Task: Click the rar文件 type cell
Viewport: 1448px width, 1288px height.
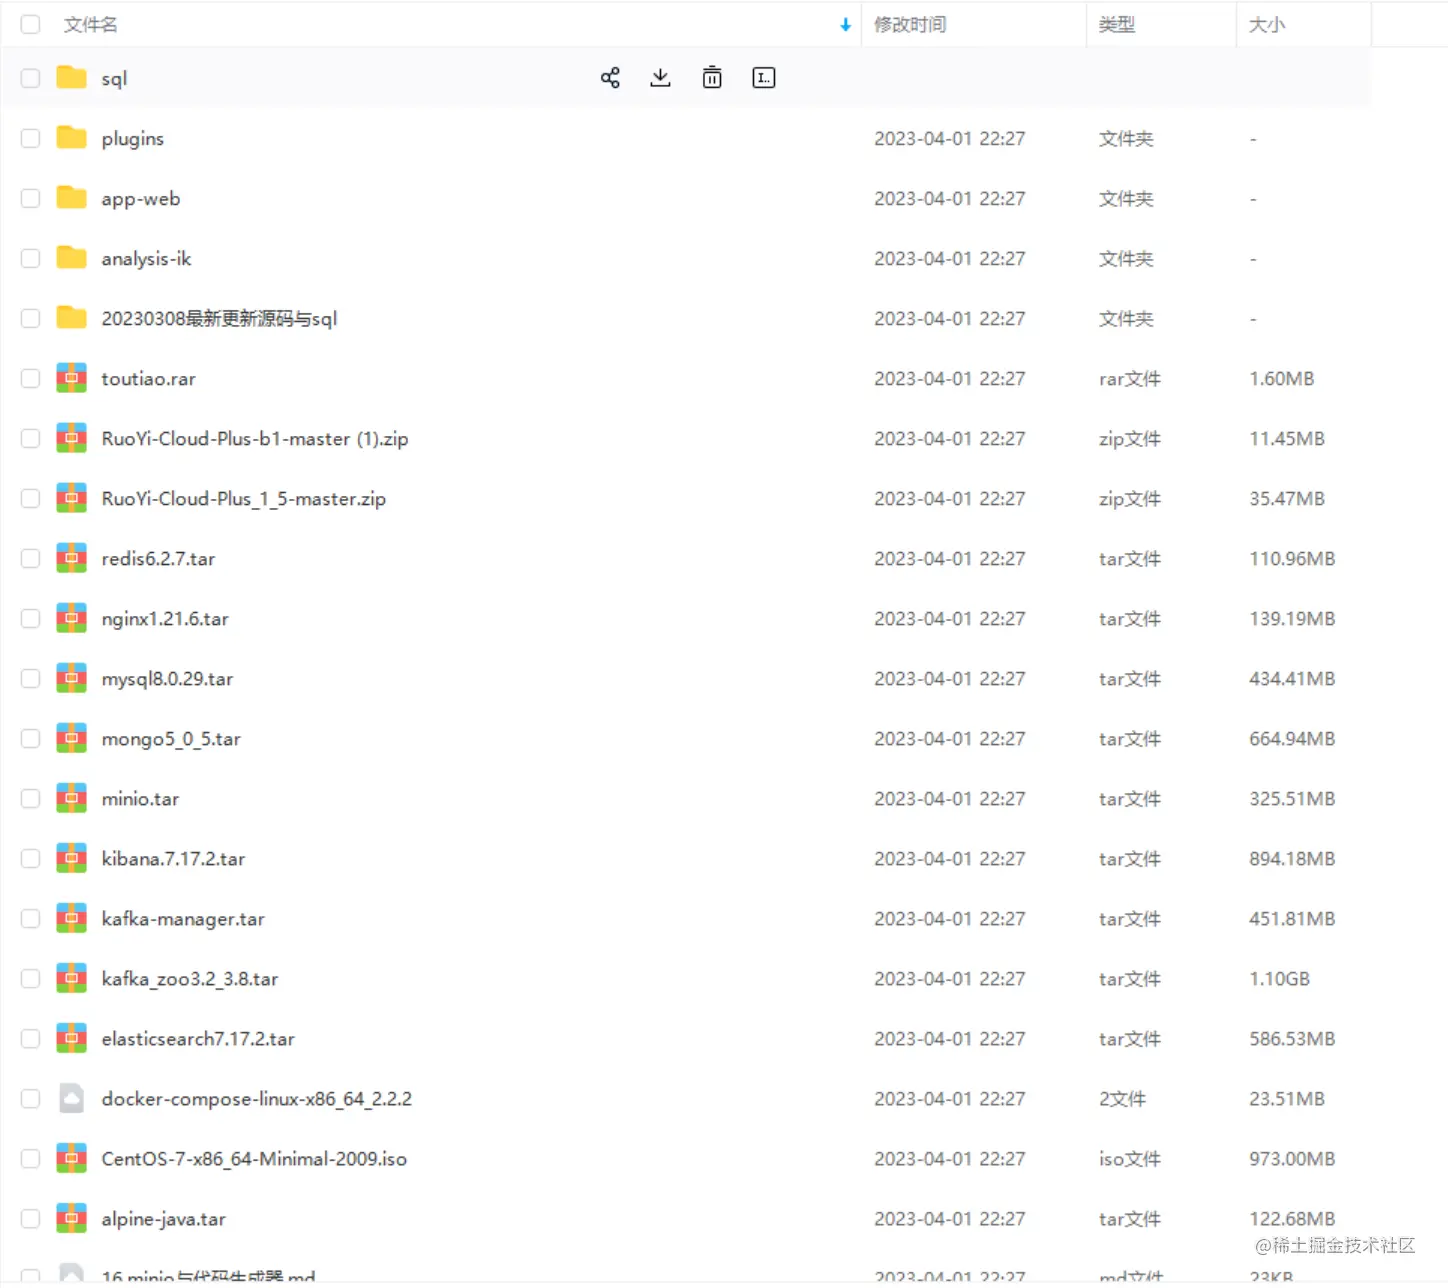Action: [1130, 379]
